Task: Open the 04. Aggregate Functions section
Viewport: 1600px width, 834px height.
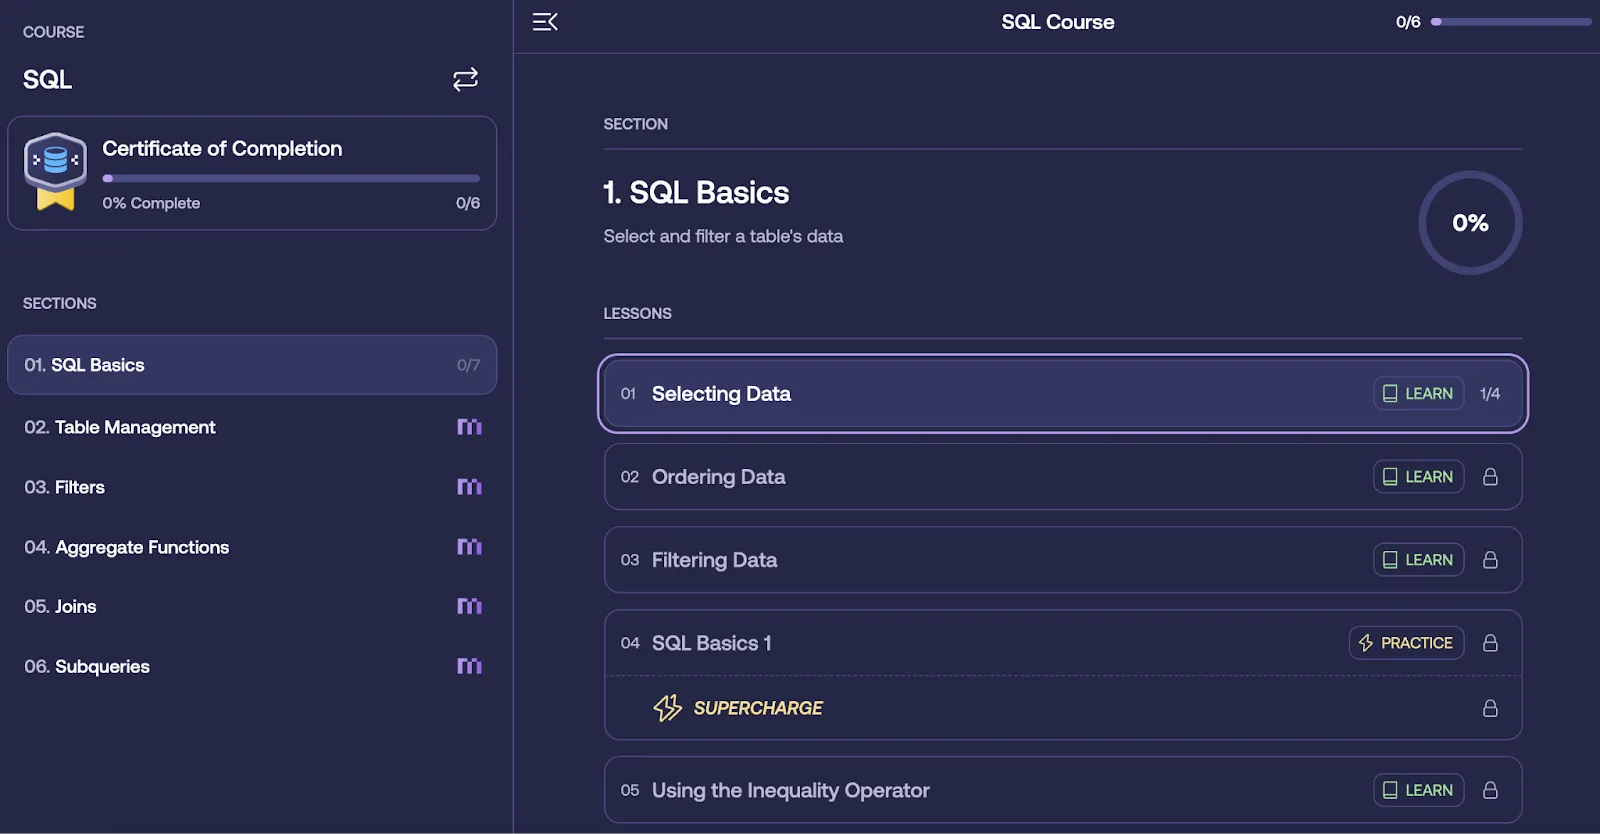Action: (x=252, y=547)
